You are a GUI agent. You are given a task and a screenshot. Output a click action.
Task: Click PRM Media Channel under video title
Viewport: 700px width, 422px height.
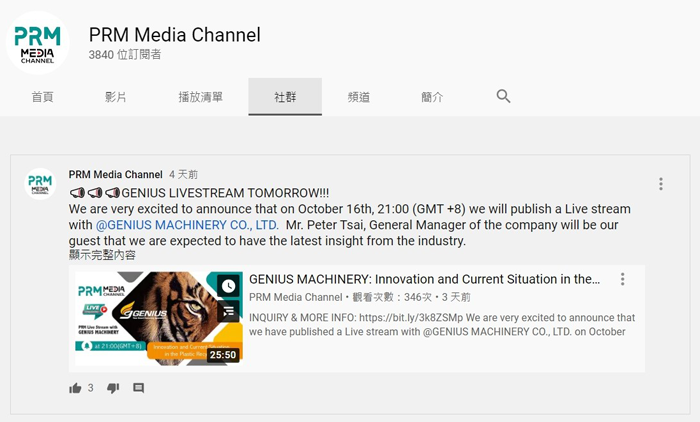pos(296,297)
